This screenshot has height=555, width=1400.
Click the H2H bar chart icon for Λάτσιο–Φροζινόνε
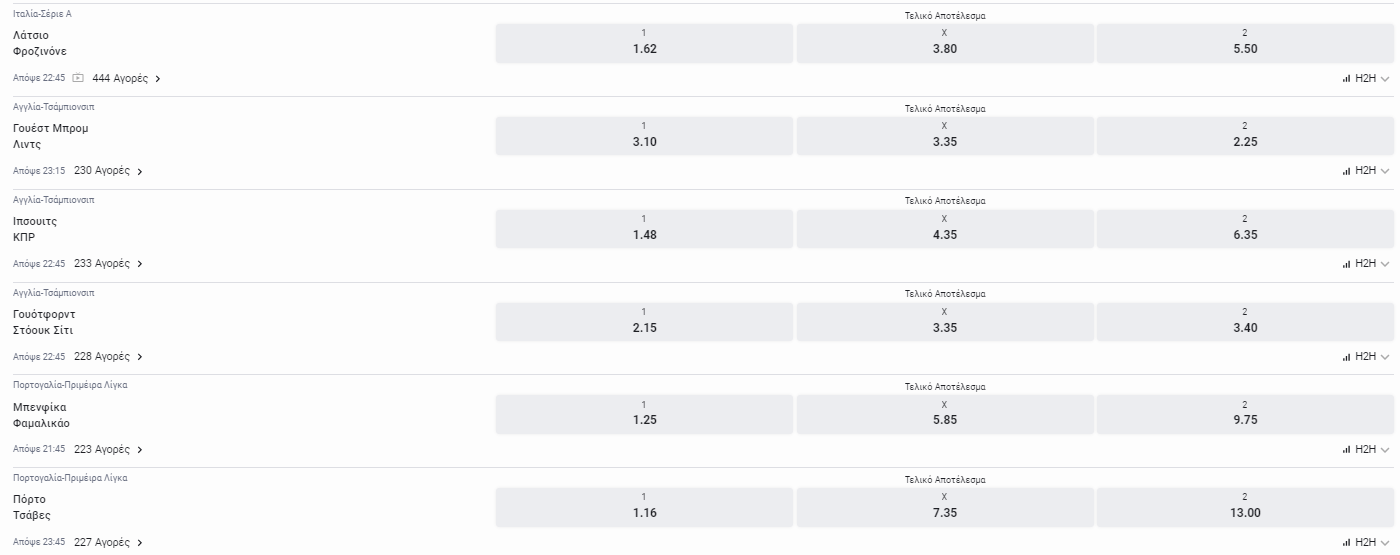1346,78
